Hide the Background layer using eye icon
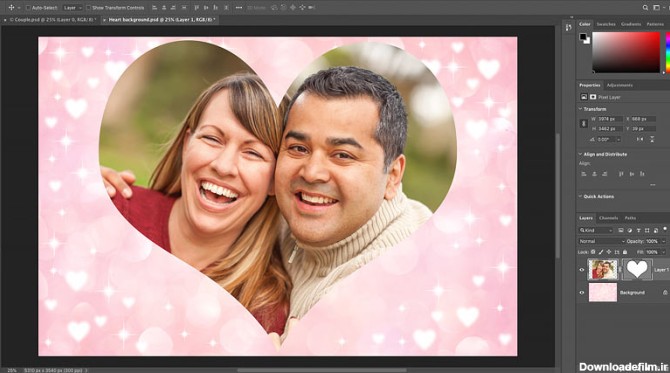Image resolution: width=670 pixels, height=373 pixels. (582, 293)
